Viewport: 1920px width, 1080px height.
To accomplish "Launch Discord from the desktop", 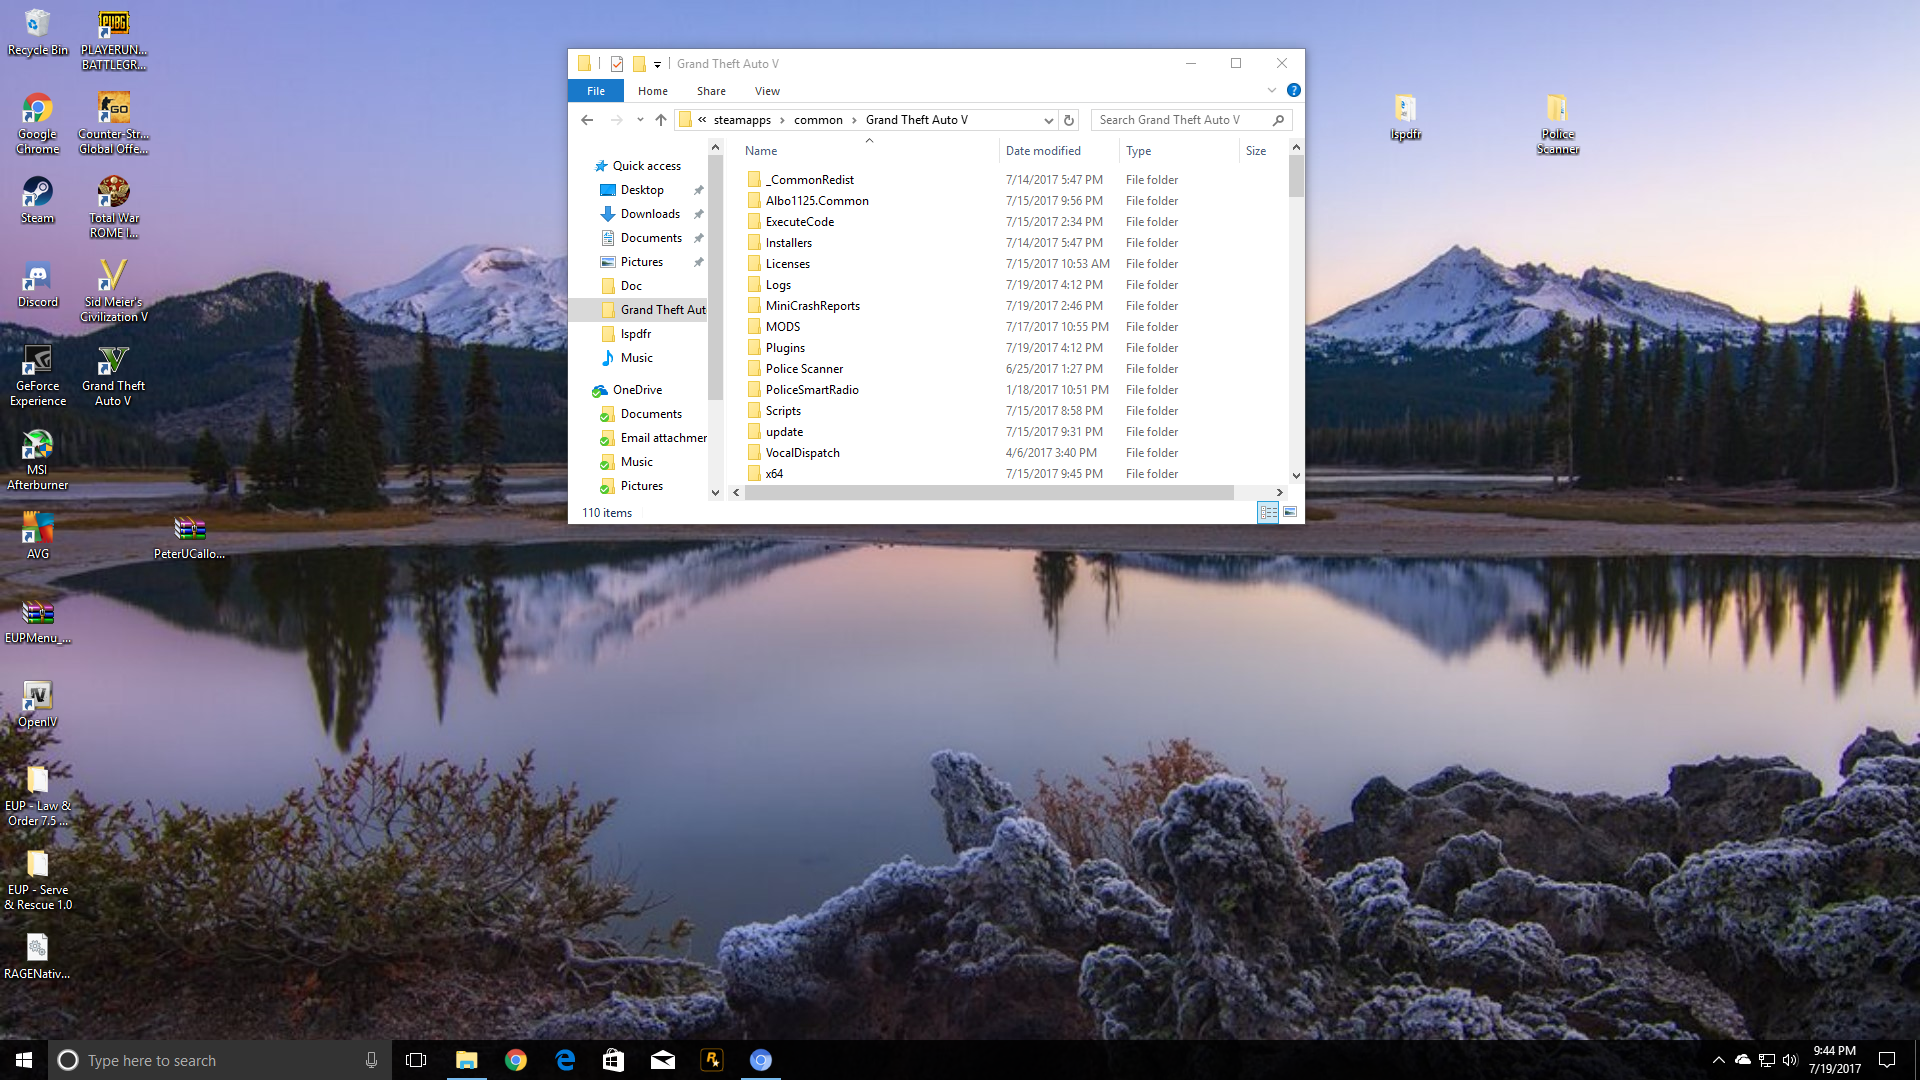I will coord(38,283).
